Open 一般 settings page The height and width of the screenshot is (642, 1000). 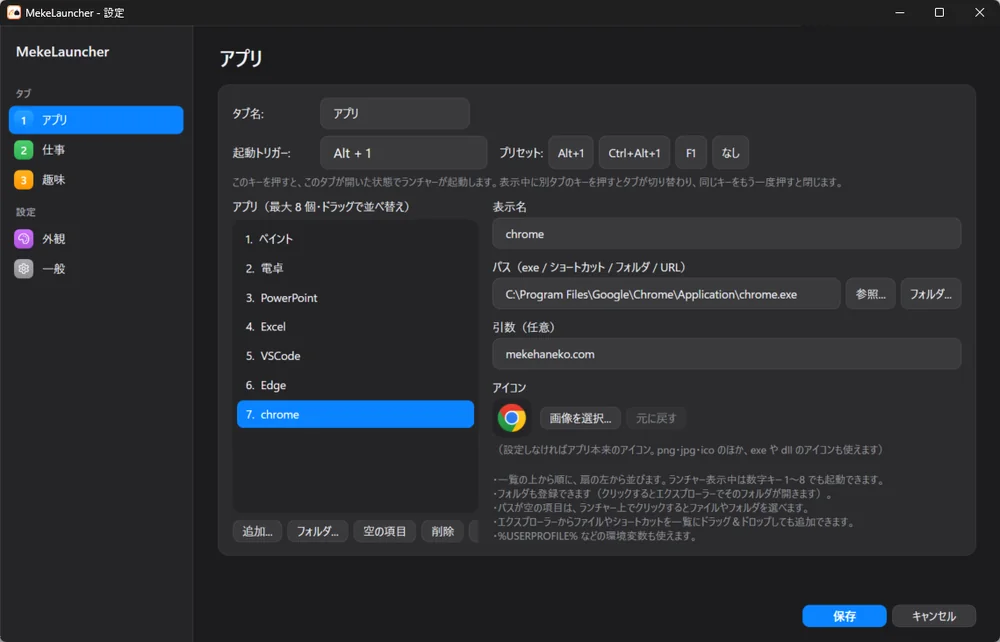tap(96, 268)
